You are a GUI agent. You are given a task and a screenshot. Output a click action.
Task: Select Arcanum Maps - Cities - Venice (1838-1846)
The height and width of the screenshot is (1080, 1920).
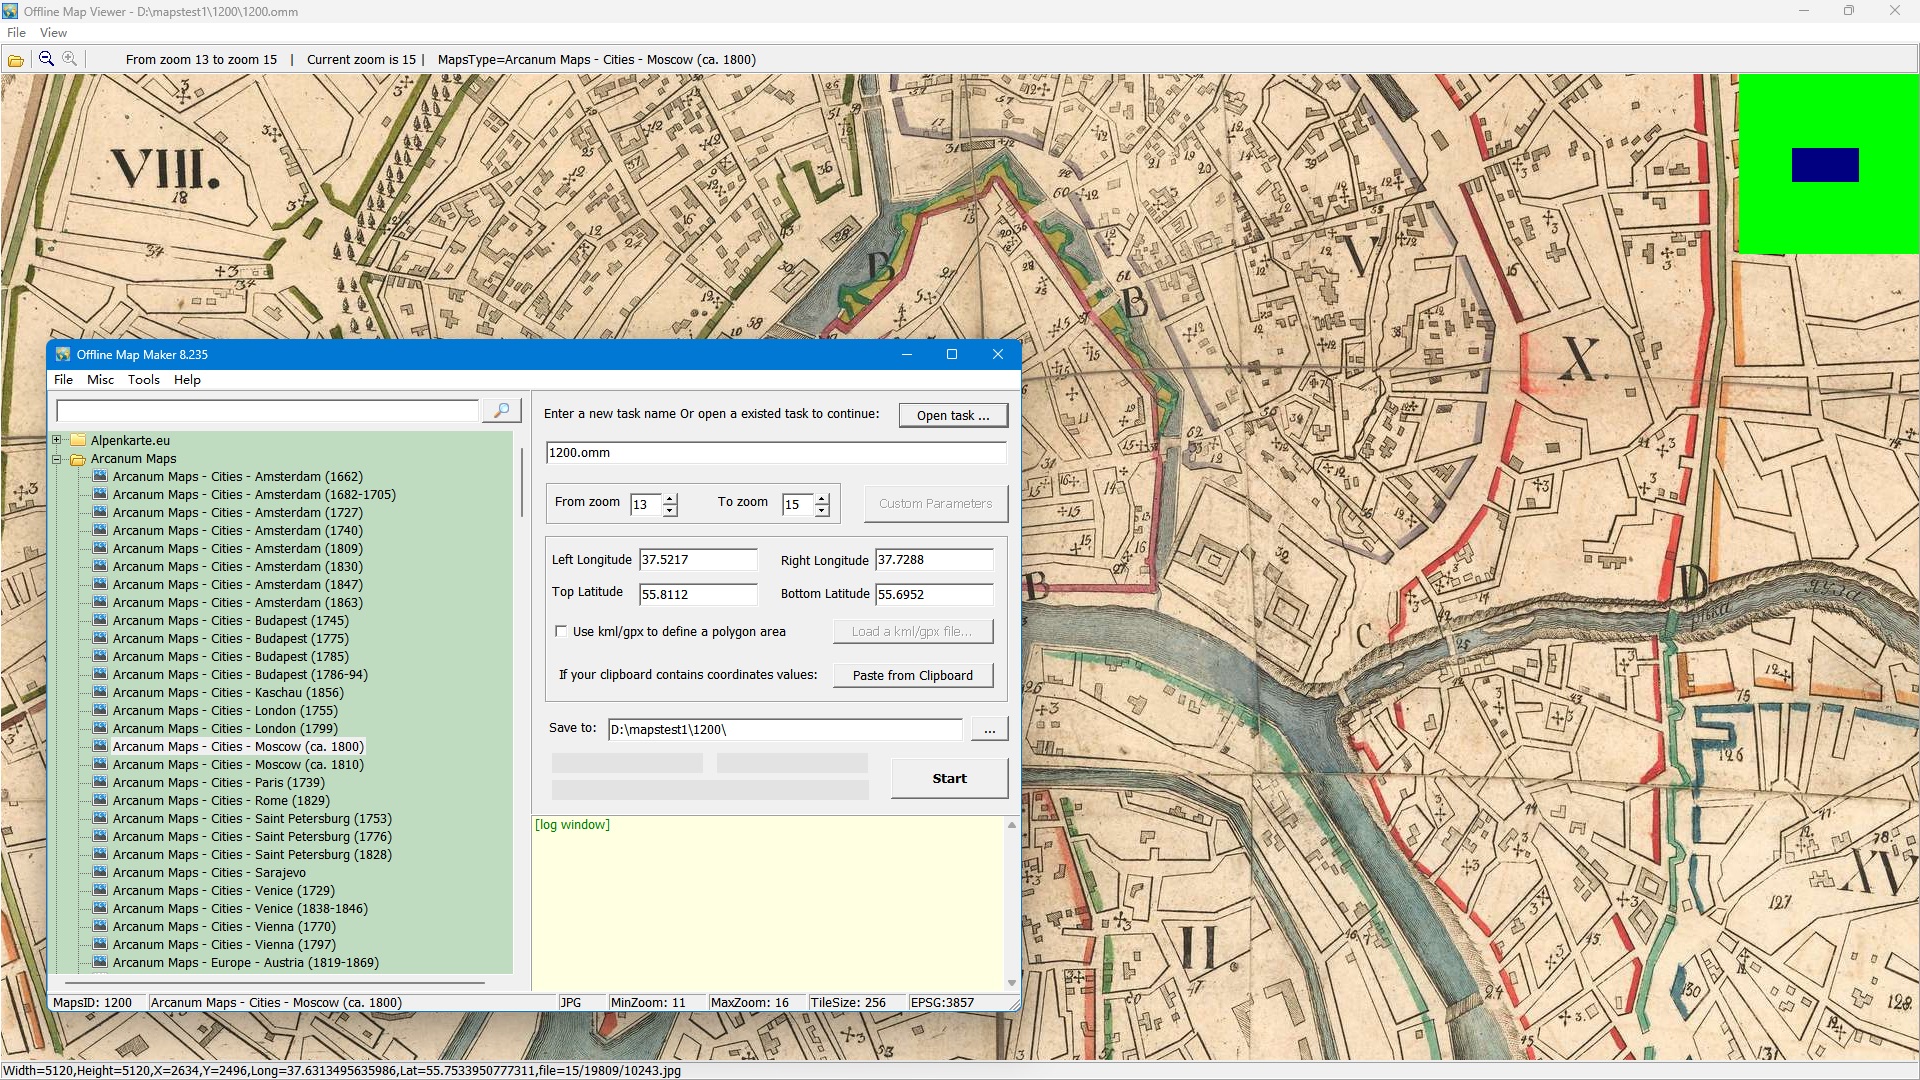(240, 909)
